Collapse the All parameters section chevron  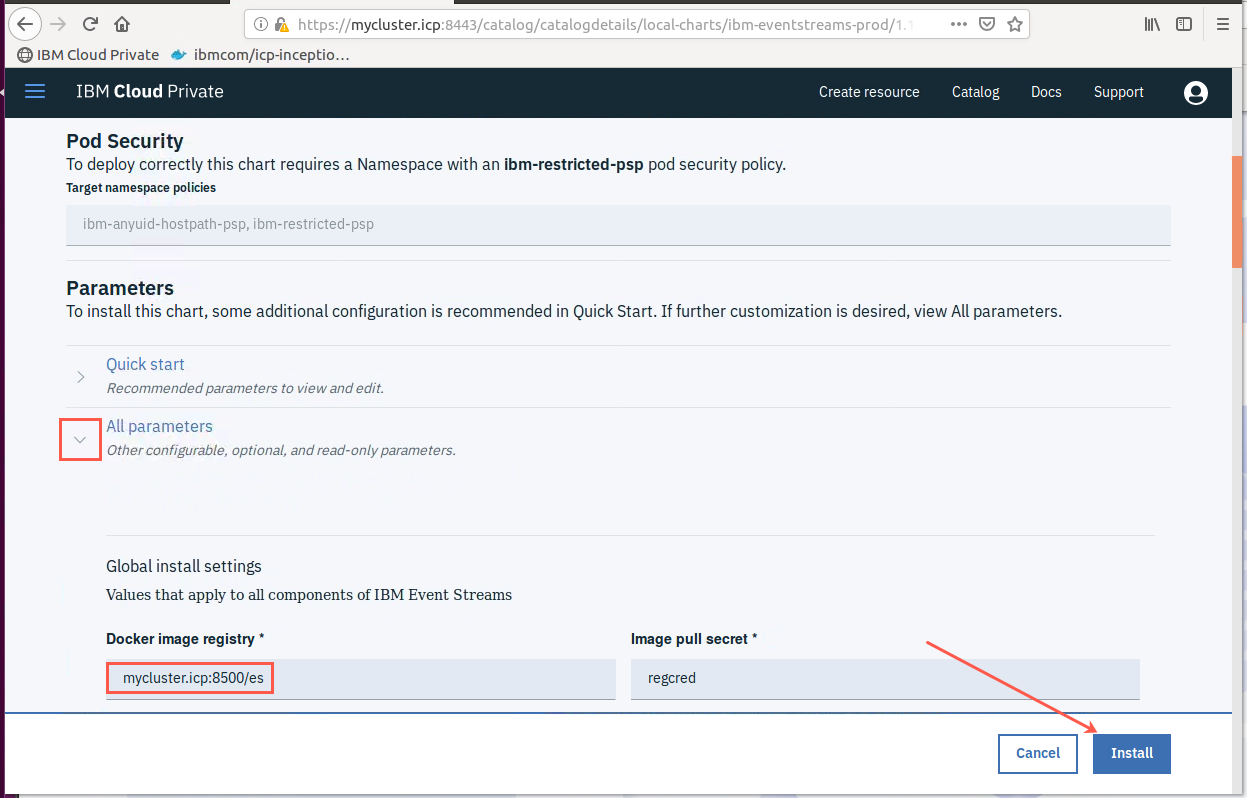pyautogui.click(x=81, y=439)
